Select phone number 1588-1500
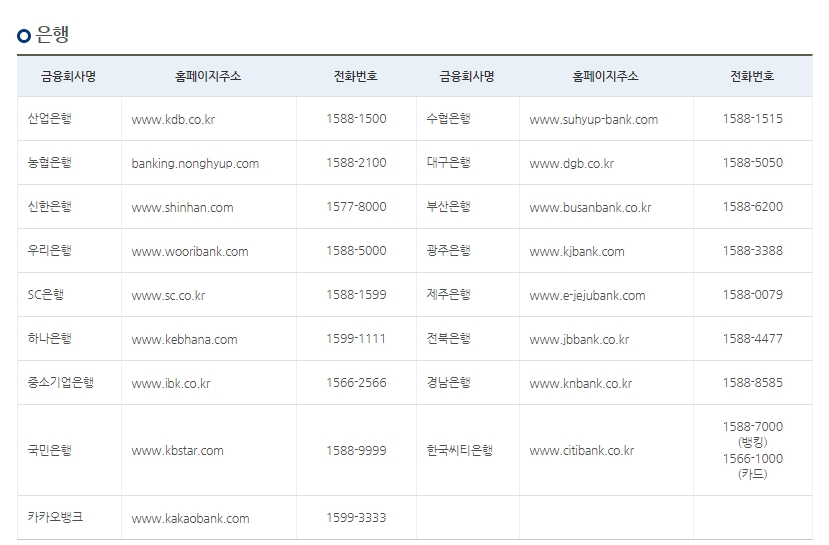 (356, 118)
